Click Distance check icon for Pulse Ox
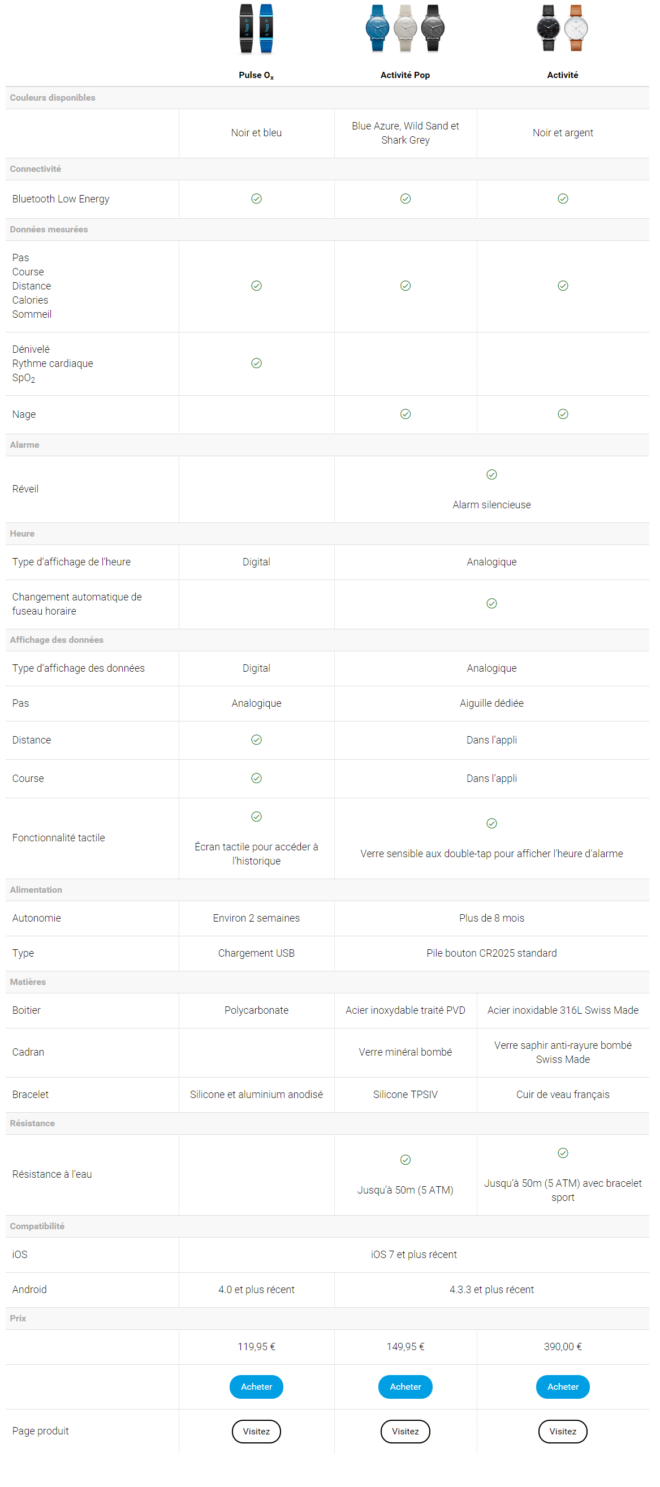The width and height of the screenshot is (660, 1487). (x=256, y=739)
